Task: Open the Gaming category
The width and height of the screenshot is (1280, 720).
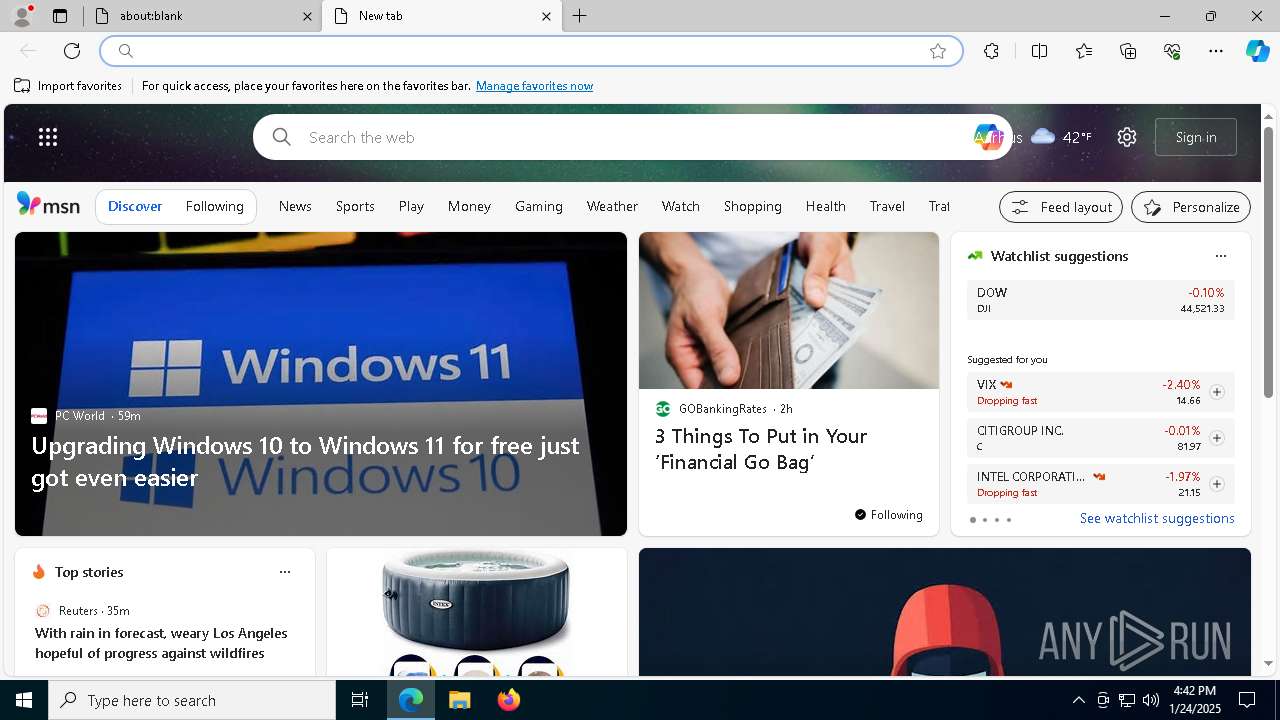Action: click(539, 206)
